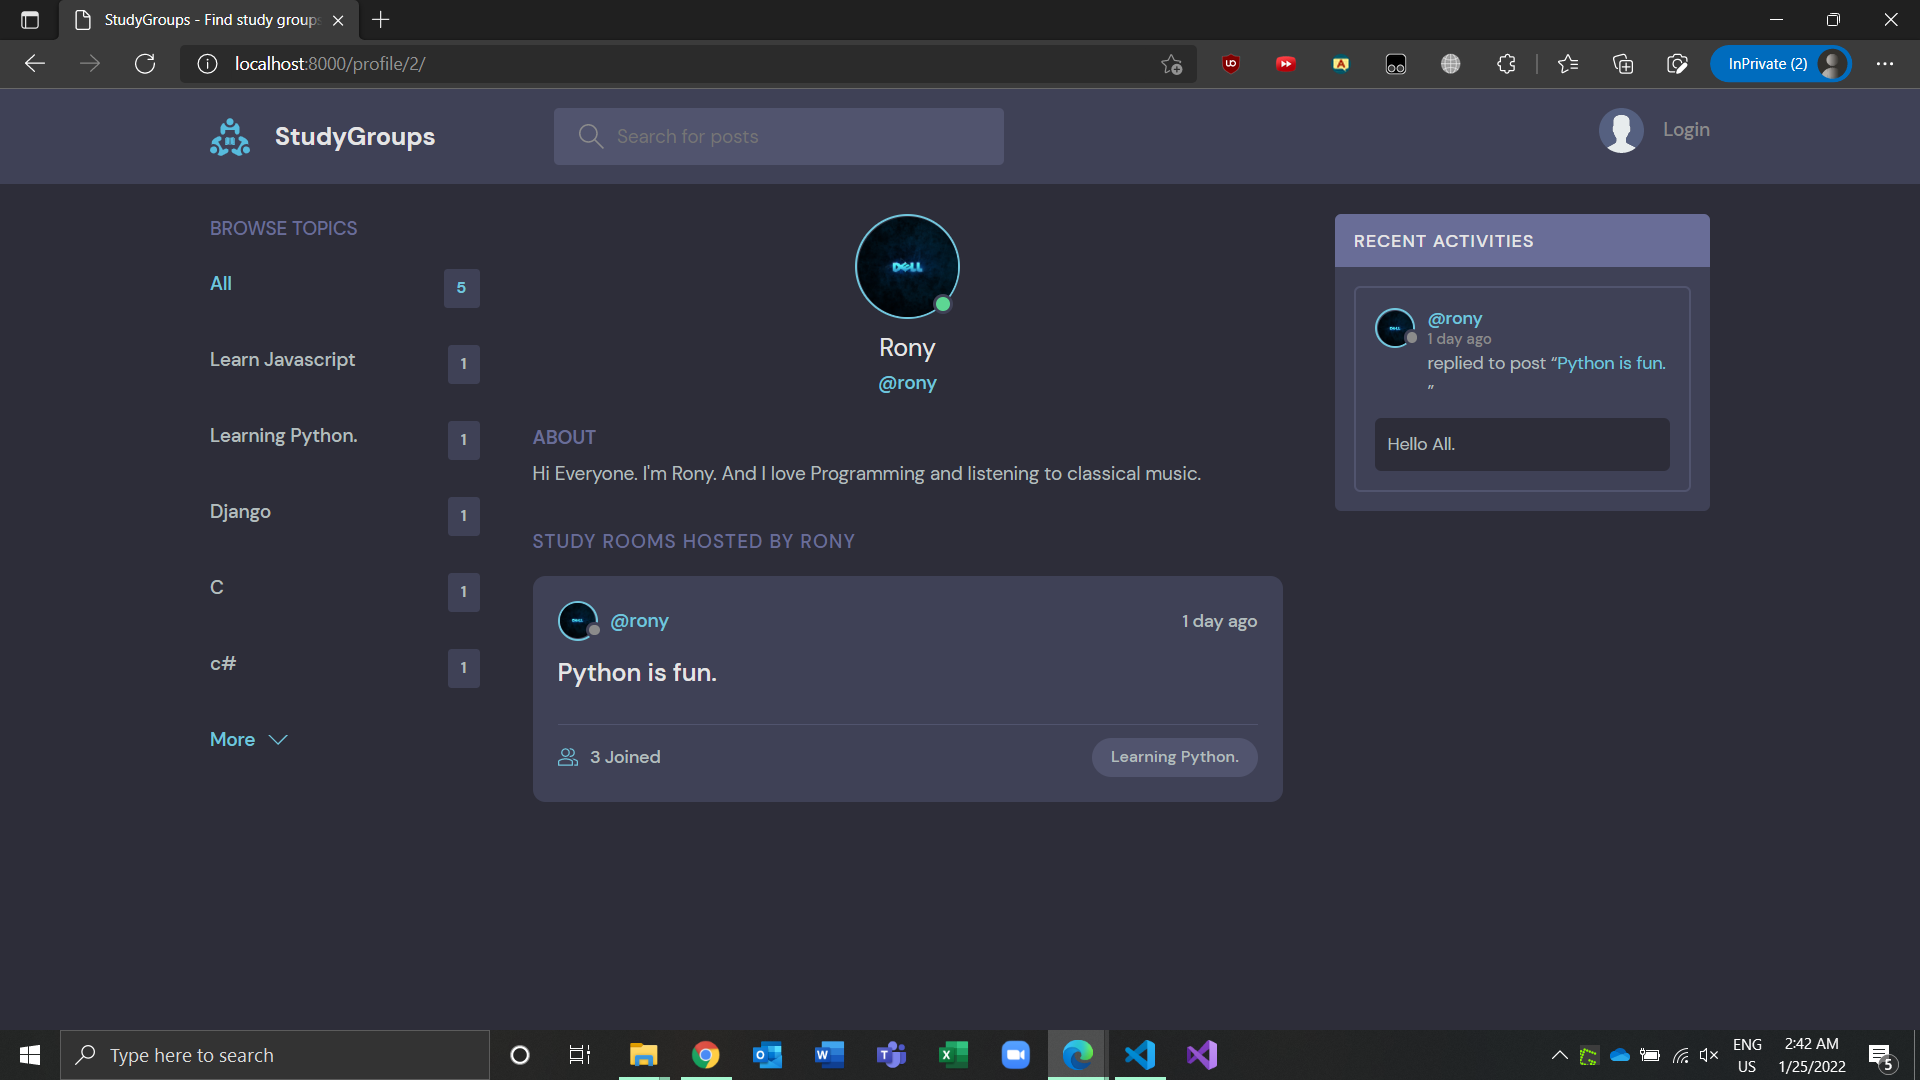Open the Learn Javascript topic
This screenshot has height=1080, width=1920.
pos(282,360)
